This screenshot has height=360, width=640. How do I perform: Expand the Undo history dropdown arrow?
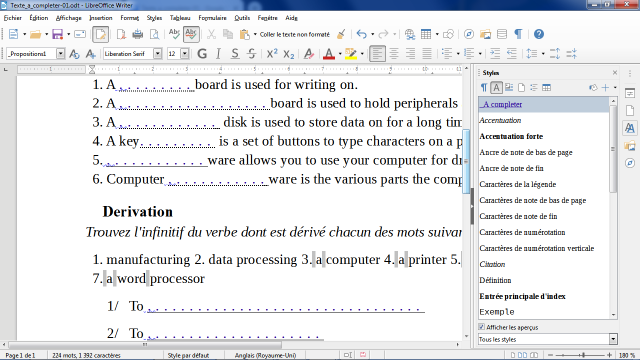tap(372, 34)
